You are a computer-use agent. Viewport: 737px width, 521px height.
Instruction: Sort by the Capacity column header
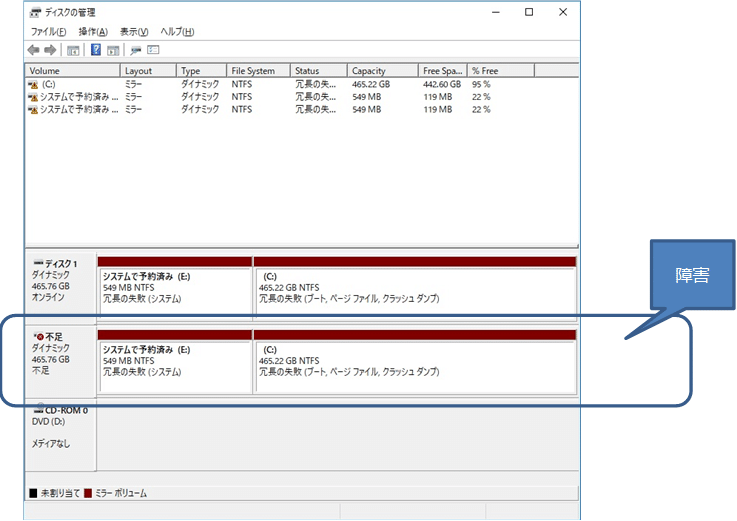coord(383,71)
